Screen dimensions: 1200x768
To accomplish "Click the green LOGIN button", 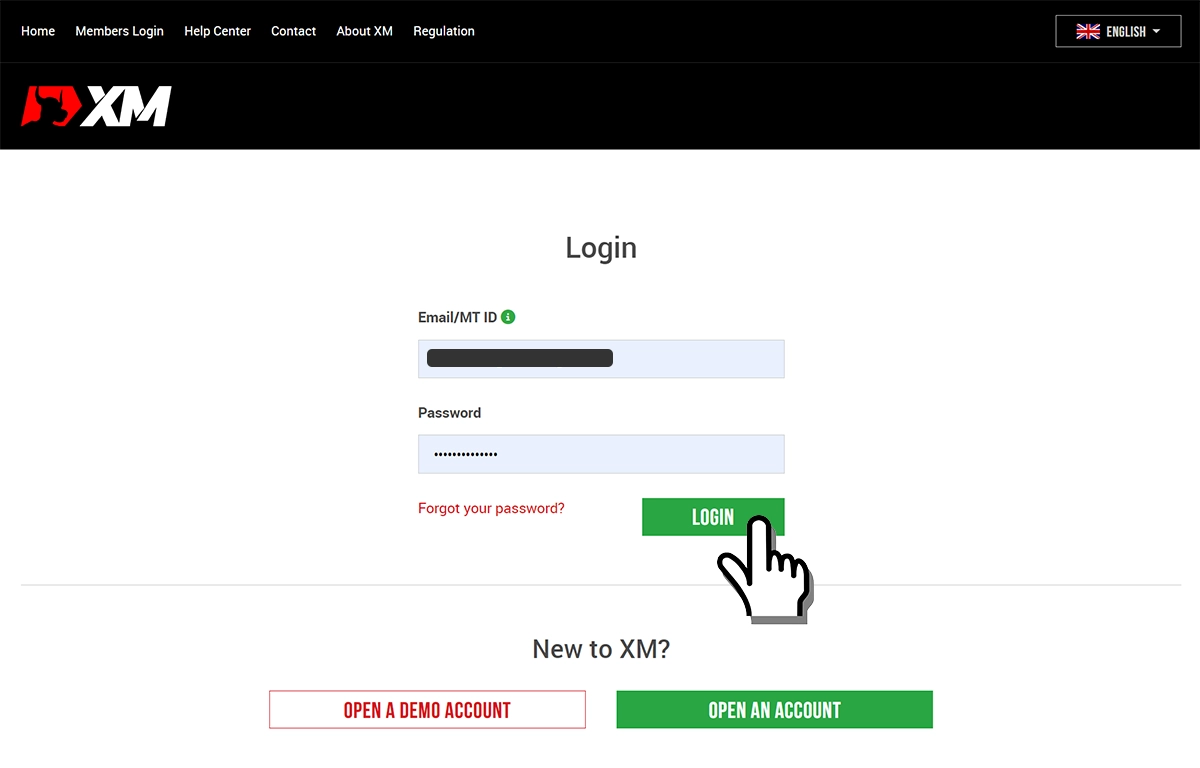I will click(x=713, y=517).
